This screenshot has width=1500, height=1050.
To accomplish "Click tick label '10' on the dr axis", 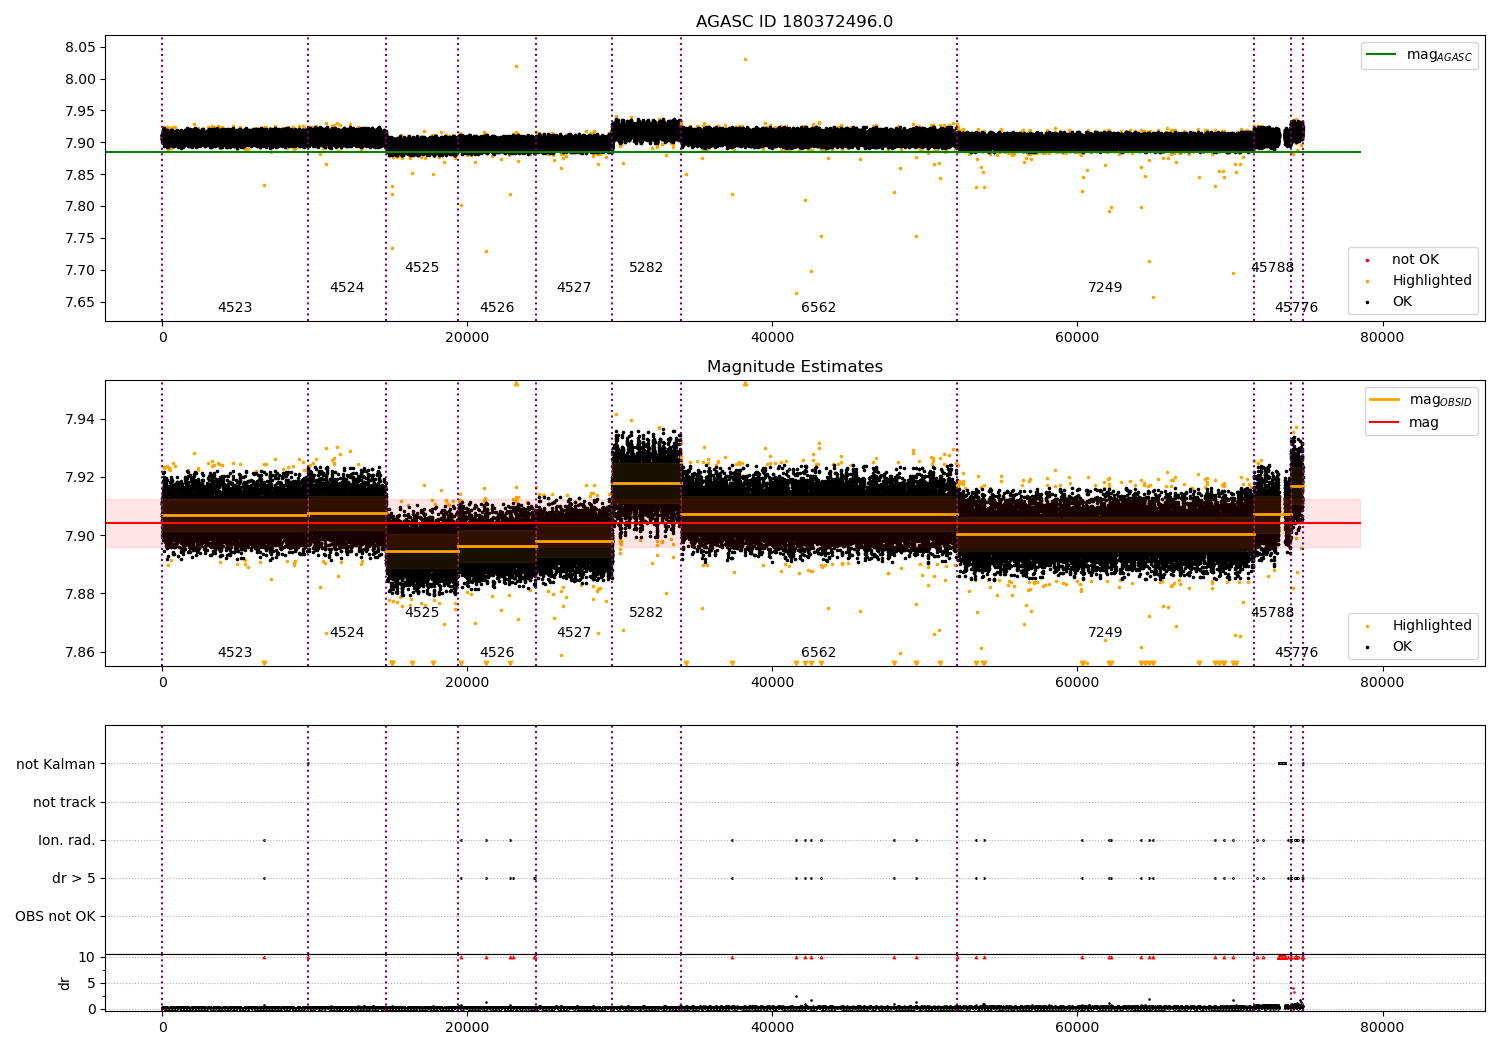I will click(87, 957).
